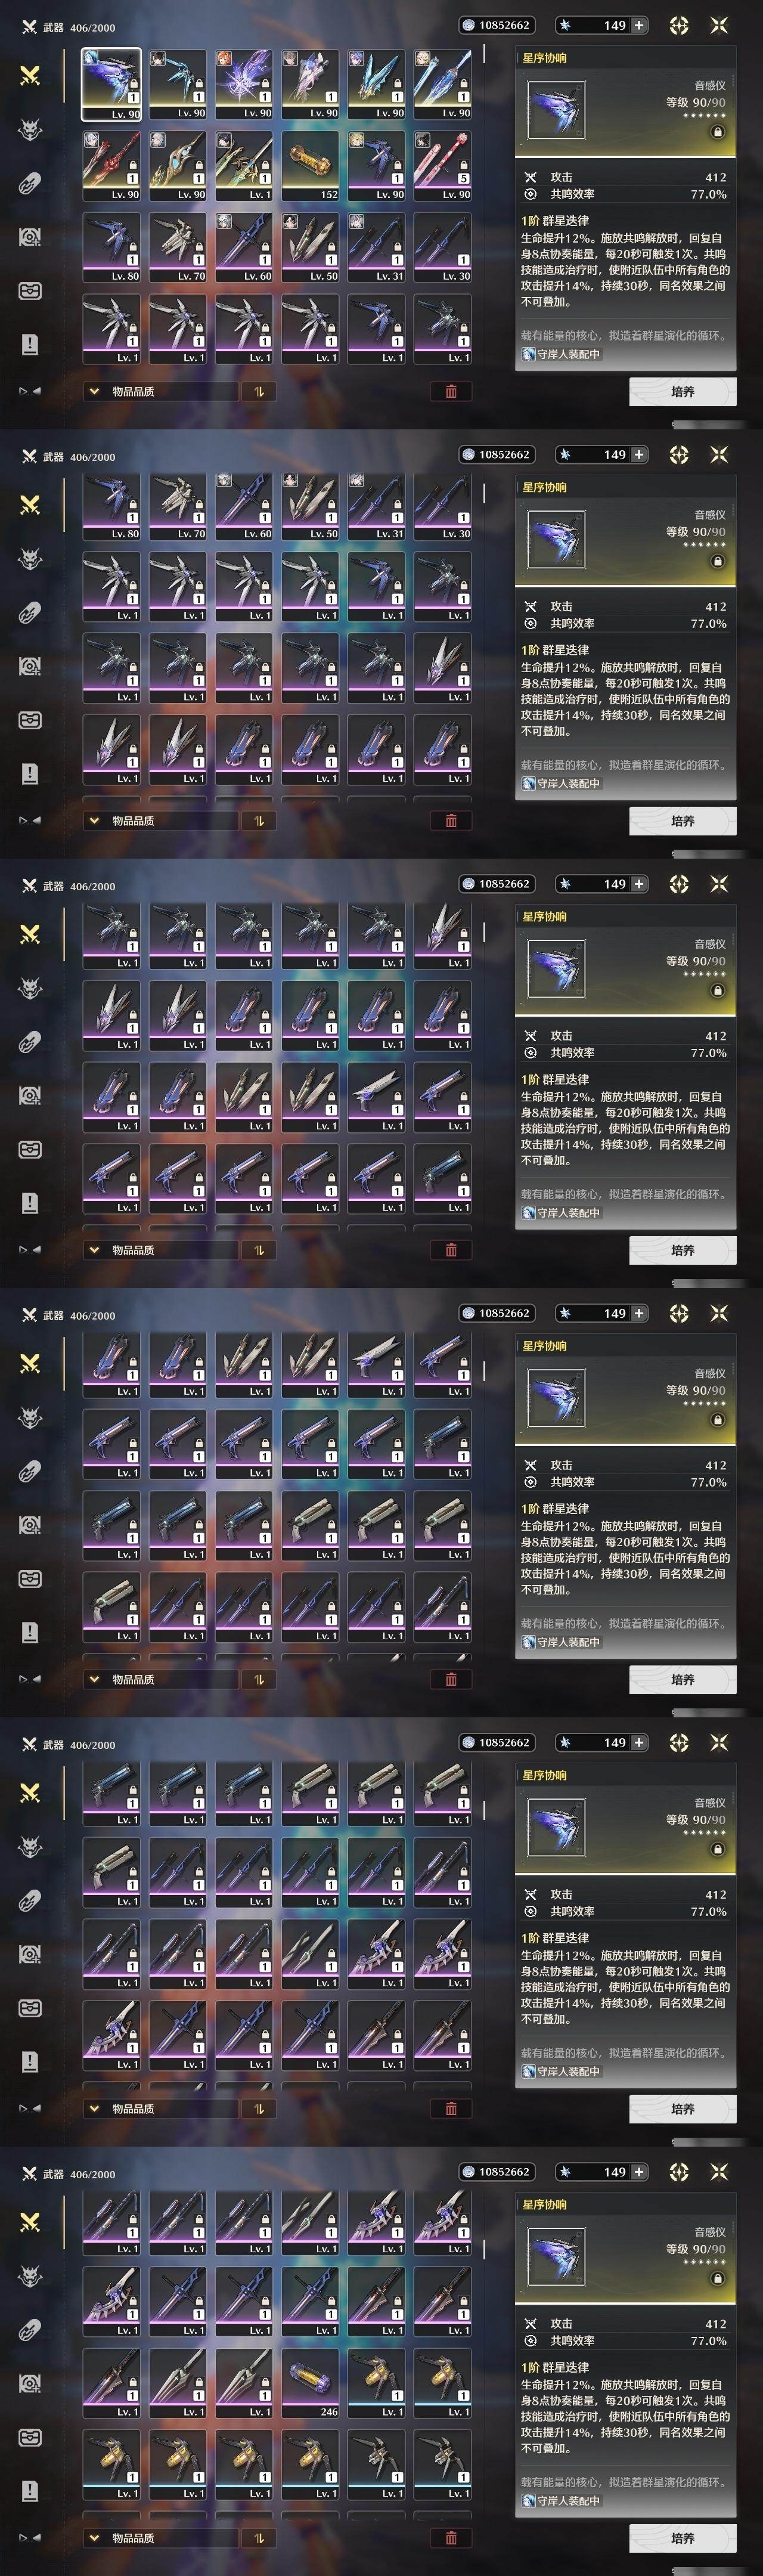Click the red trash icon in bottommost panel
763x2576 pixels.
(x=451, y=2537)
